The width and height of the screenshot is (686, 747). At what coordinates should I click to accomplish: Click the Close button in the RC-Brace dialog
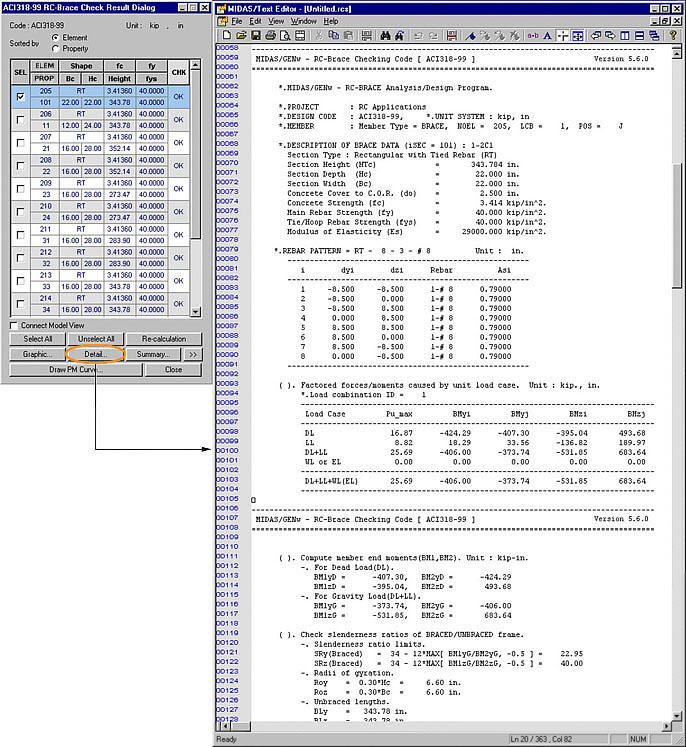pyautogui.click(x=173, y=369)
